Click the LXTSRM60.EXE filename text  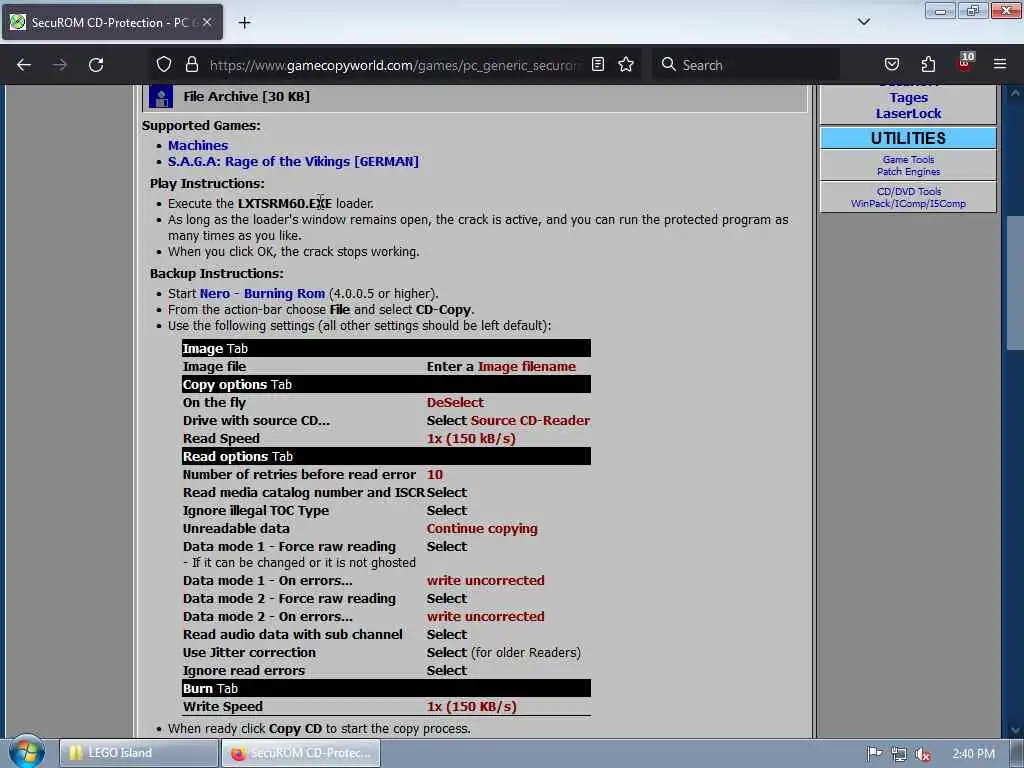pos(285,204)
